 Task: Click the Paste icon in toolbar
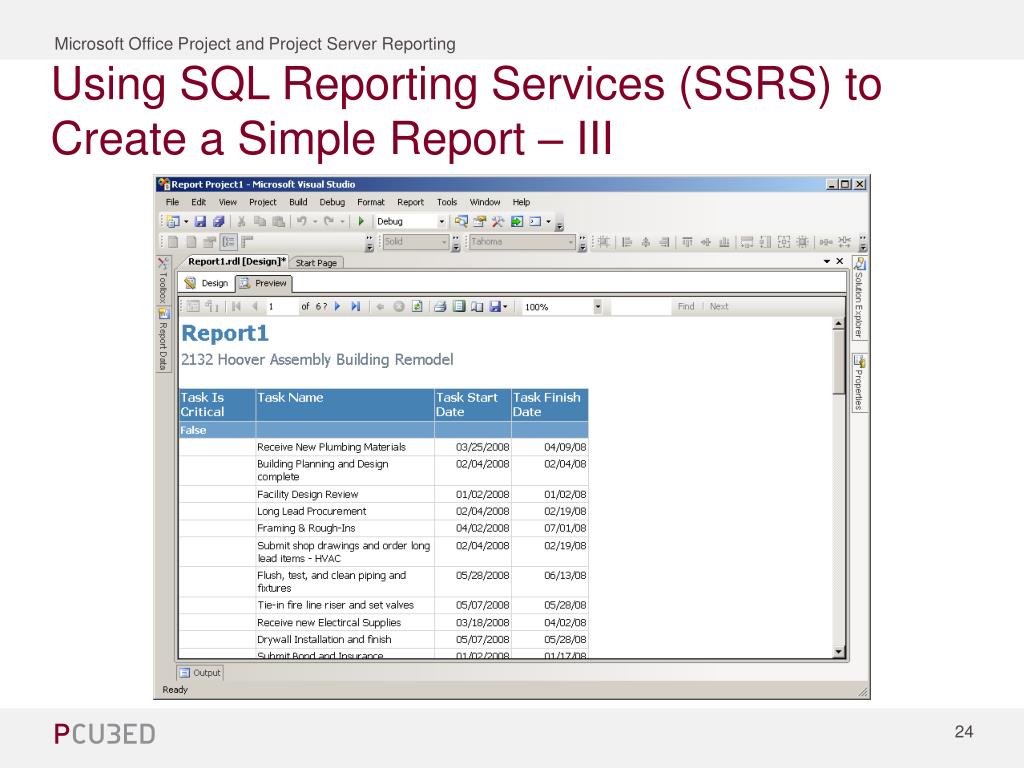tap(278, 221)
